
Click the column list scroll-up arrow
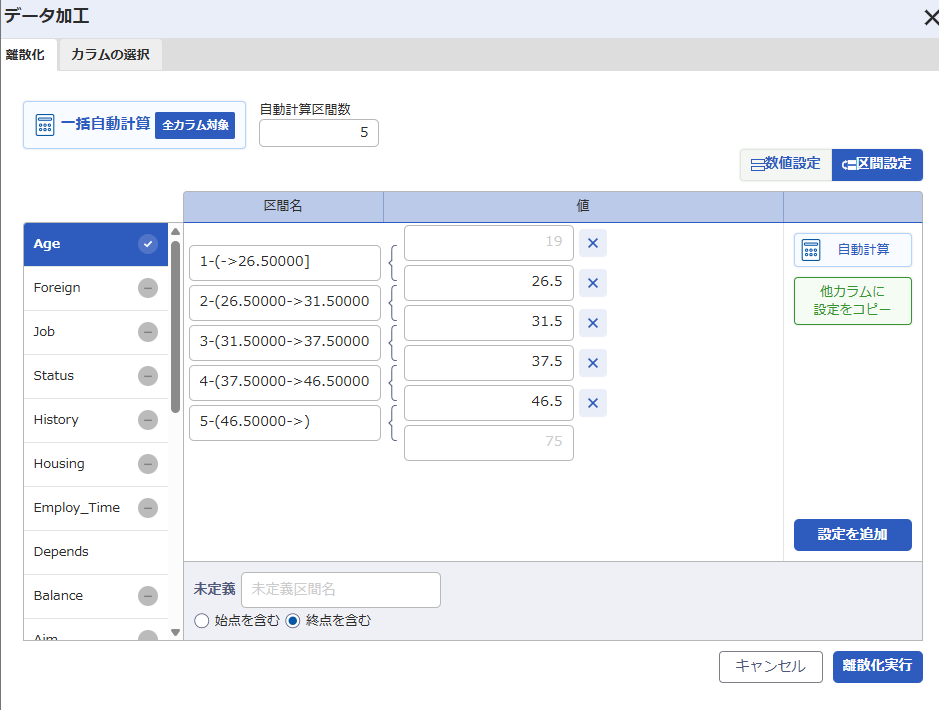point(175,232)
